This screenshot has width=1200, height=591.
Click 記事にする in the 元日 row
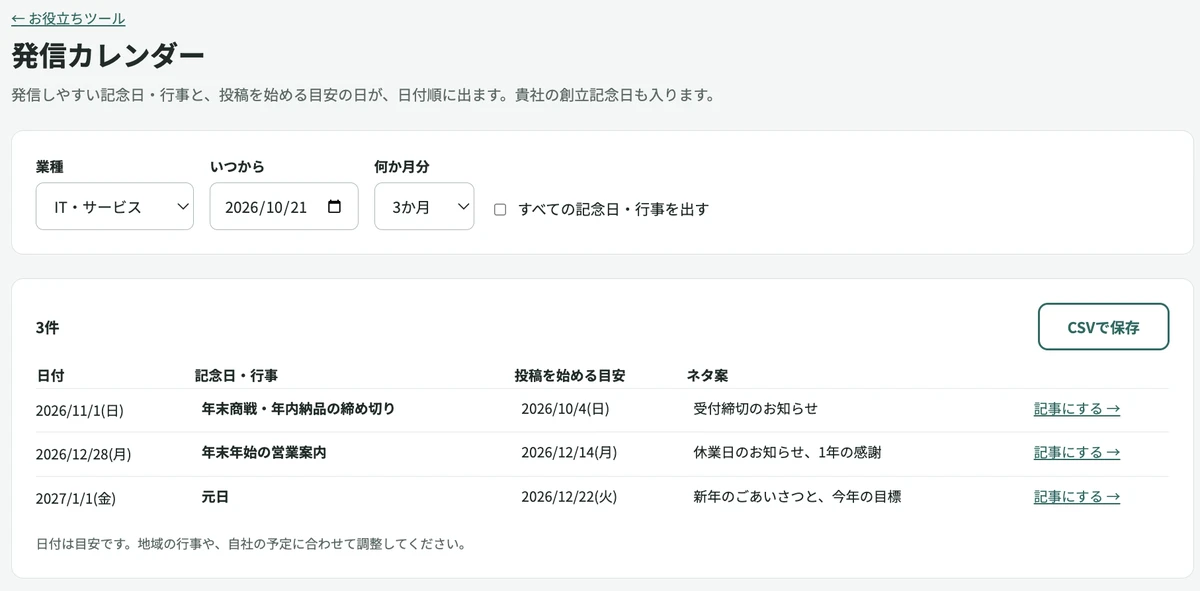tap(1076, 497)
